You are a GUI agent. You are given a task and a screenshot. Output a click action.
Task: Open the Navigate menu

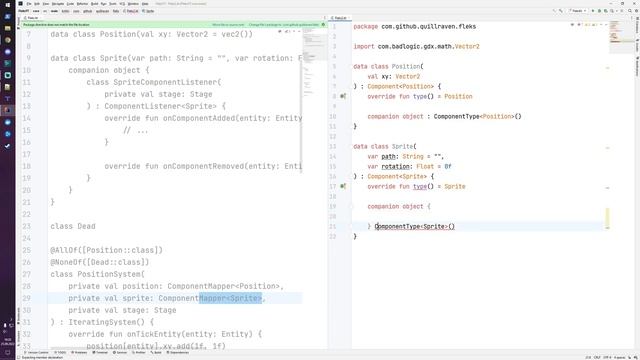coord(58,4)
